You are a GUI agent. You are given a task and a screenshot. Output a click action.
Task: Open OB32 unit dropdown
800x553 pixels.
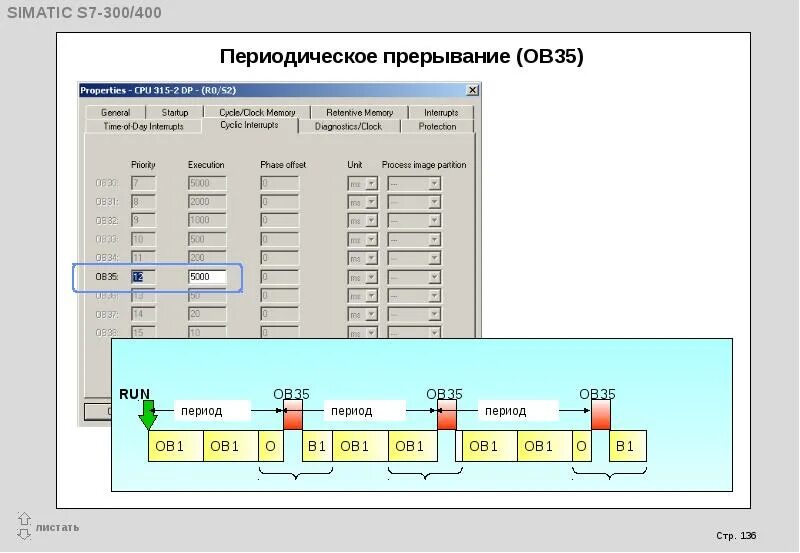[371, 220]
